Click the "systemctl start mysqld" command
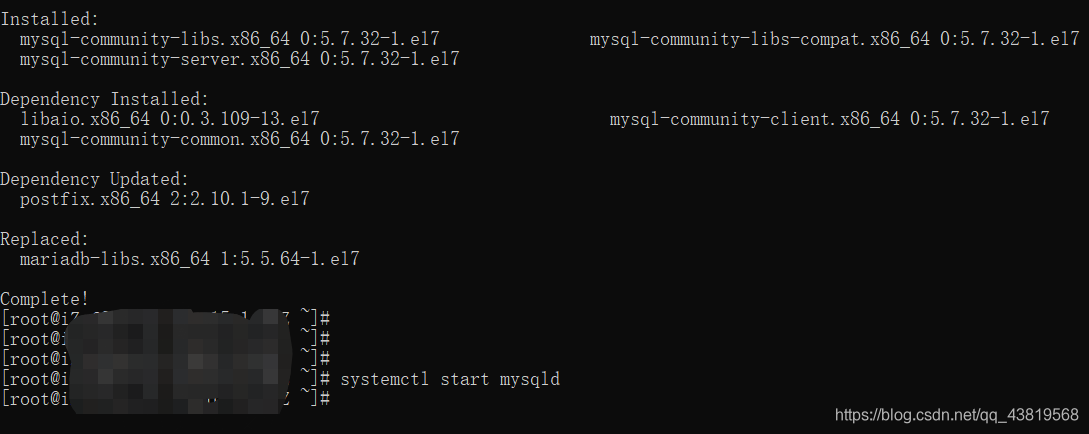 coord(450,379)
